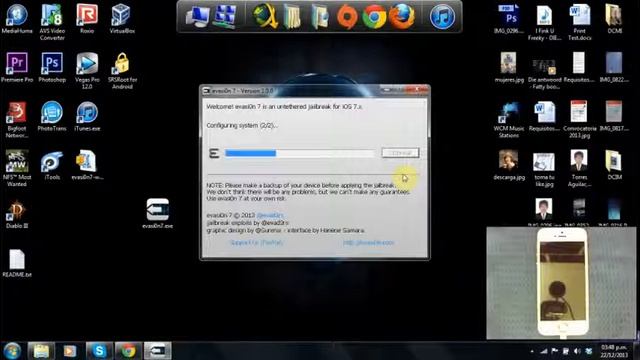Open the VirtualBox desktop icon
The width and height of the screenshot is (640, 360).
pos(122,18)
